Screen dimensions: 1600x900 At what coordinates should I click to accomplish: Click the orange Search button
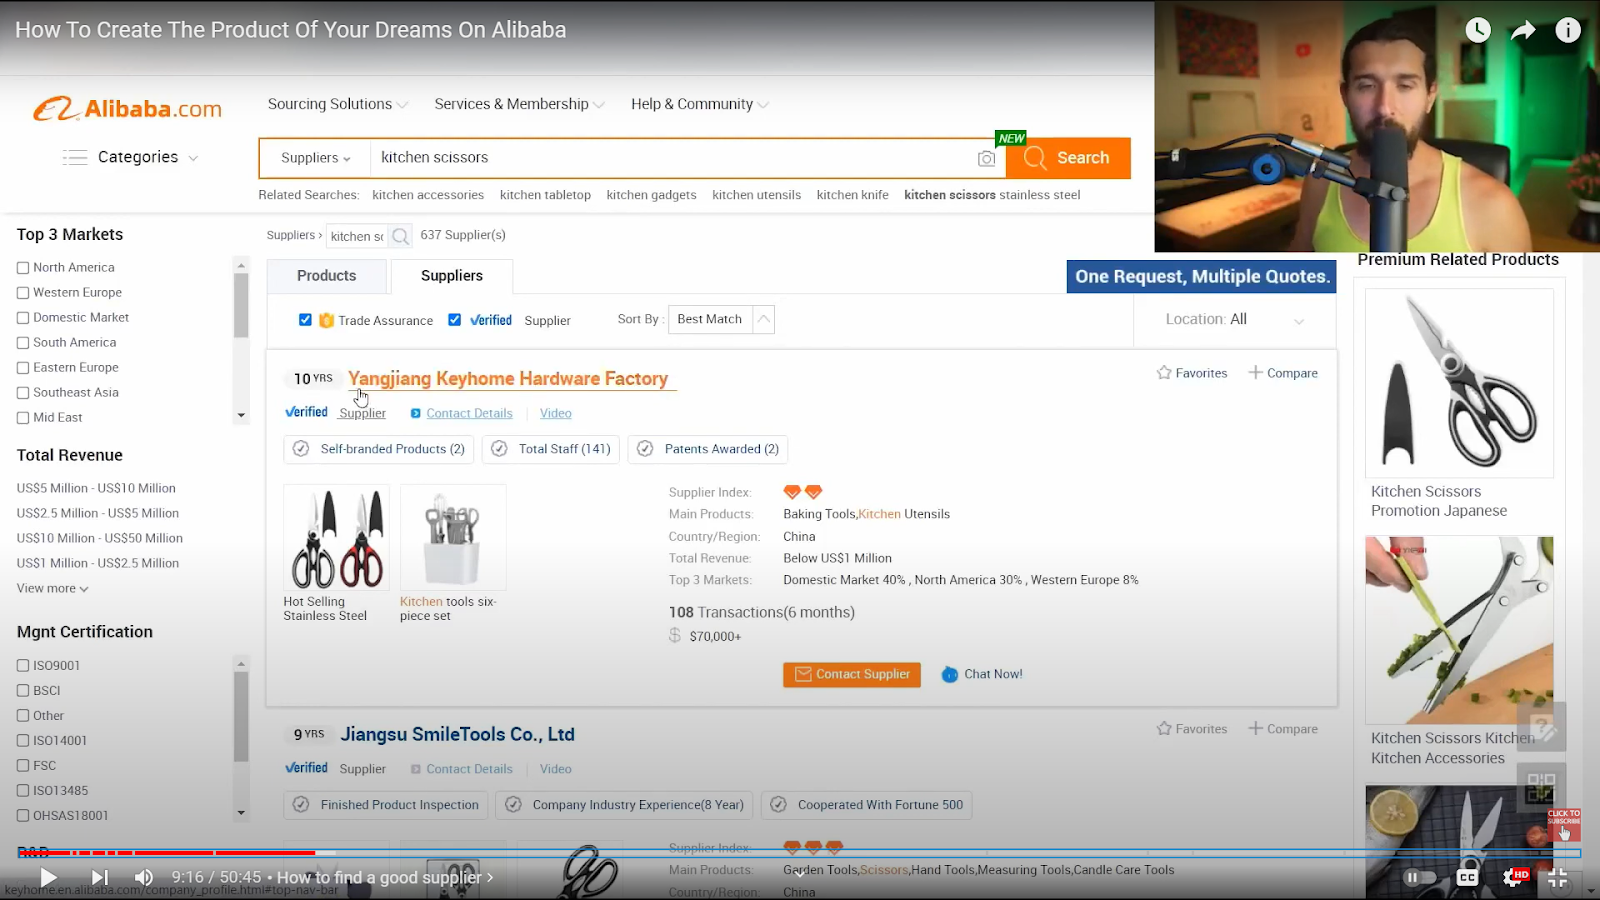coord(1068,158)
